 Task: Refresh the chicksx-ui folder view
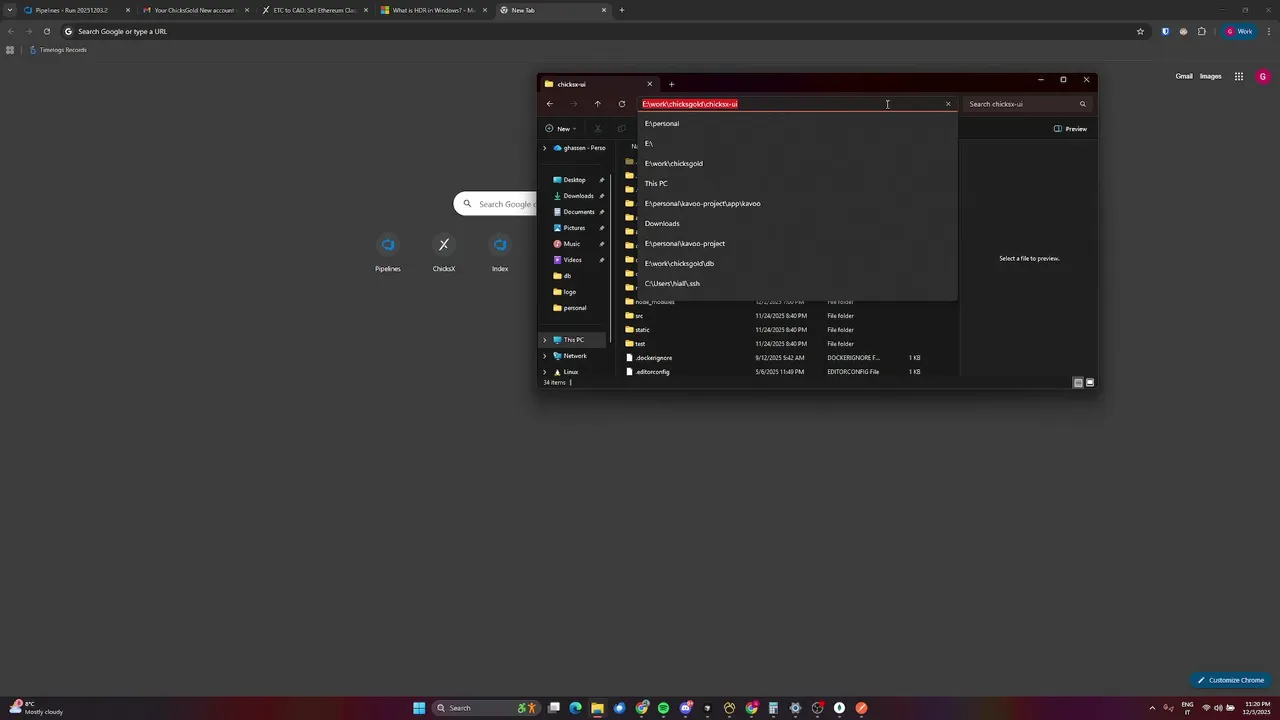point(622,104)
